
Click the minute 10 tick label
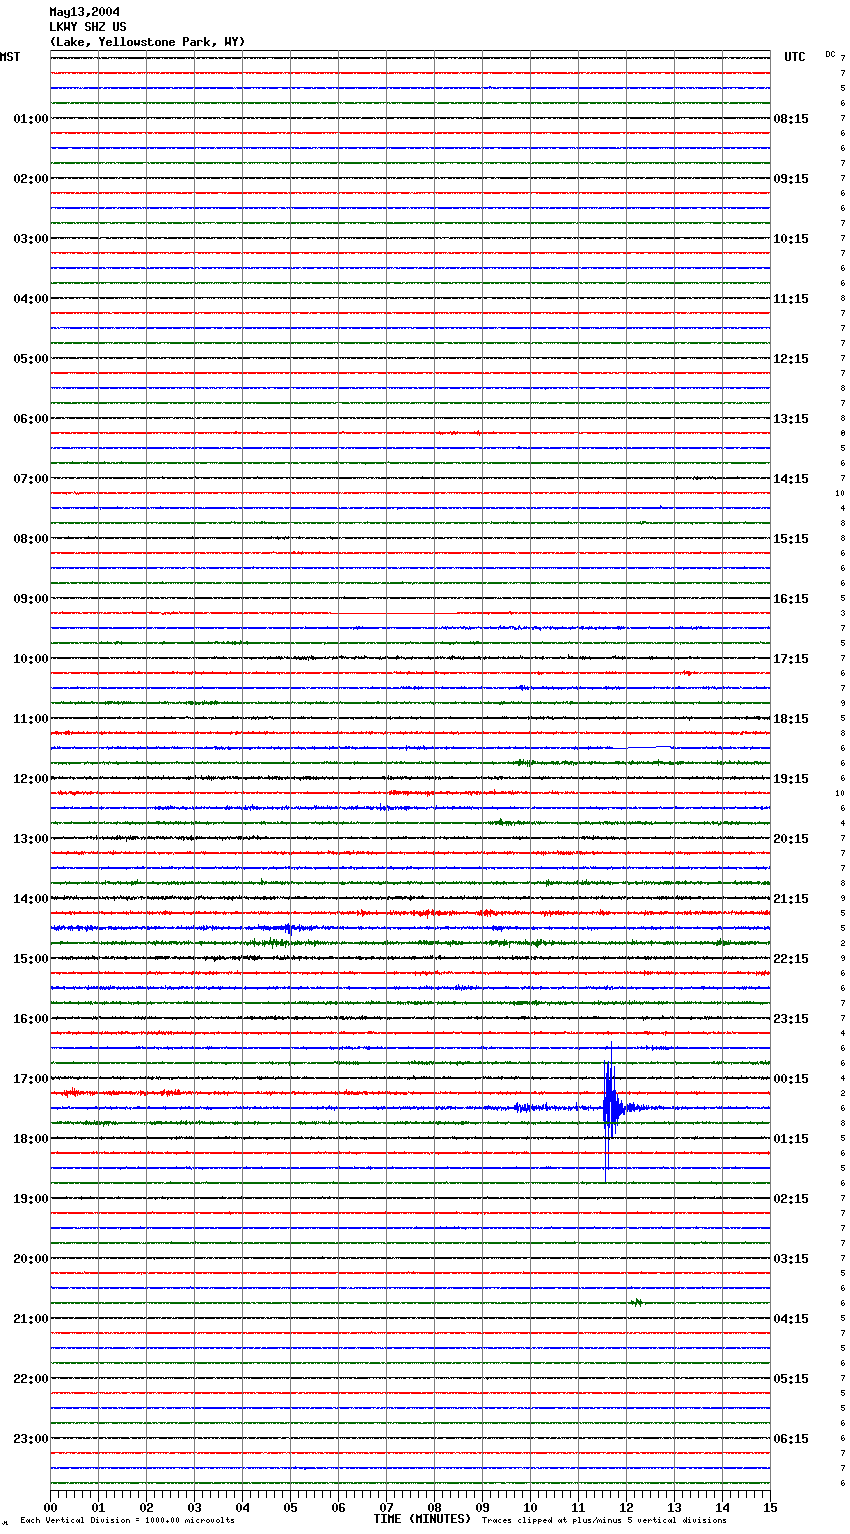[x=530, y=1507]
